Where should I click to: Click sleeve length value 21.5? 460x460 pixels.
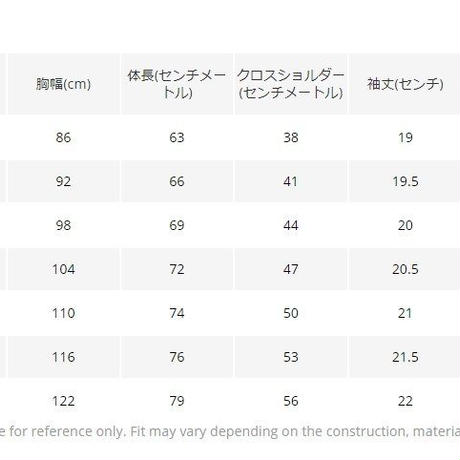point(405,357)
